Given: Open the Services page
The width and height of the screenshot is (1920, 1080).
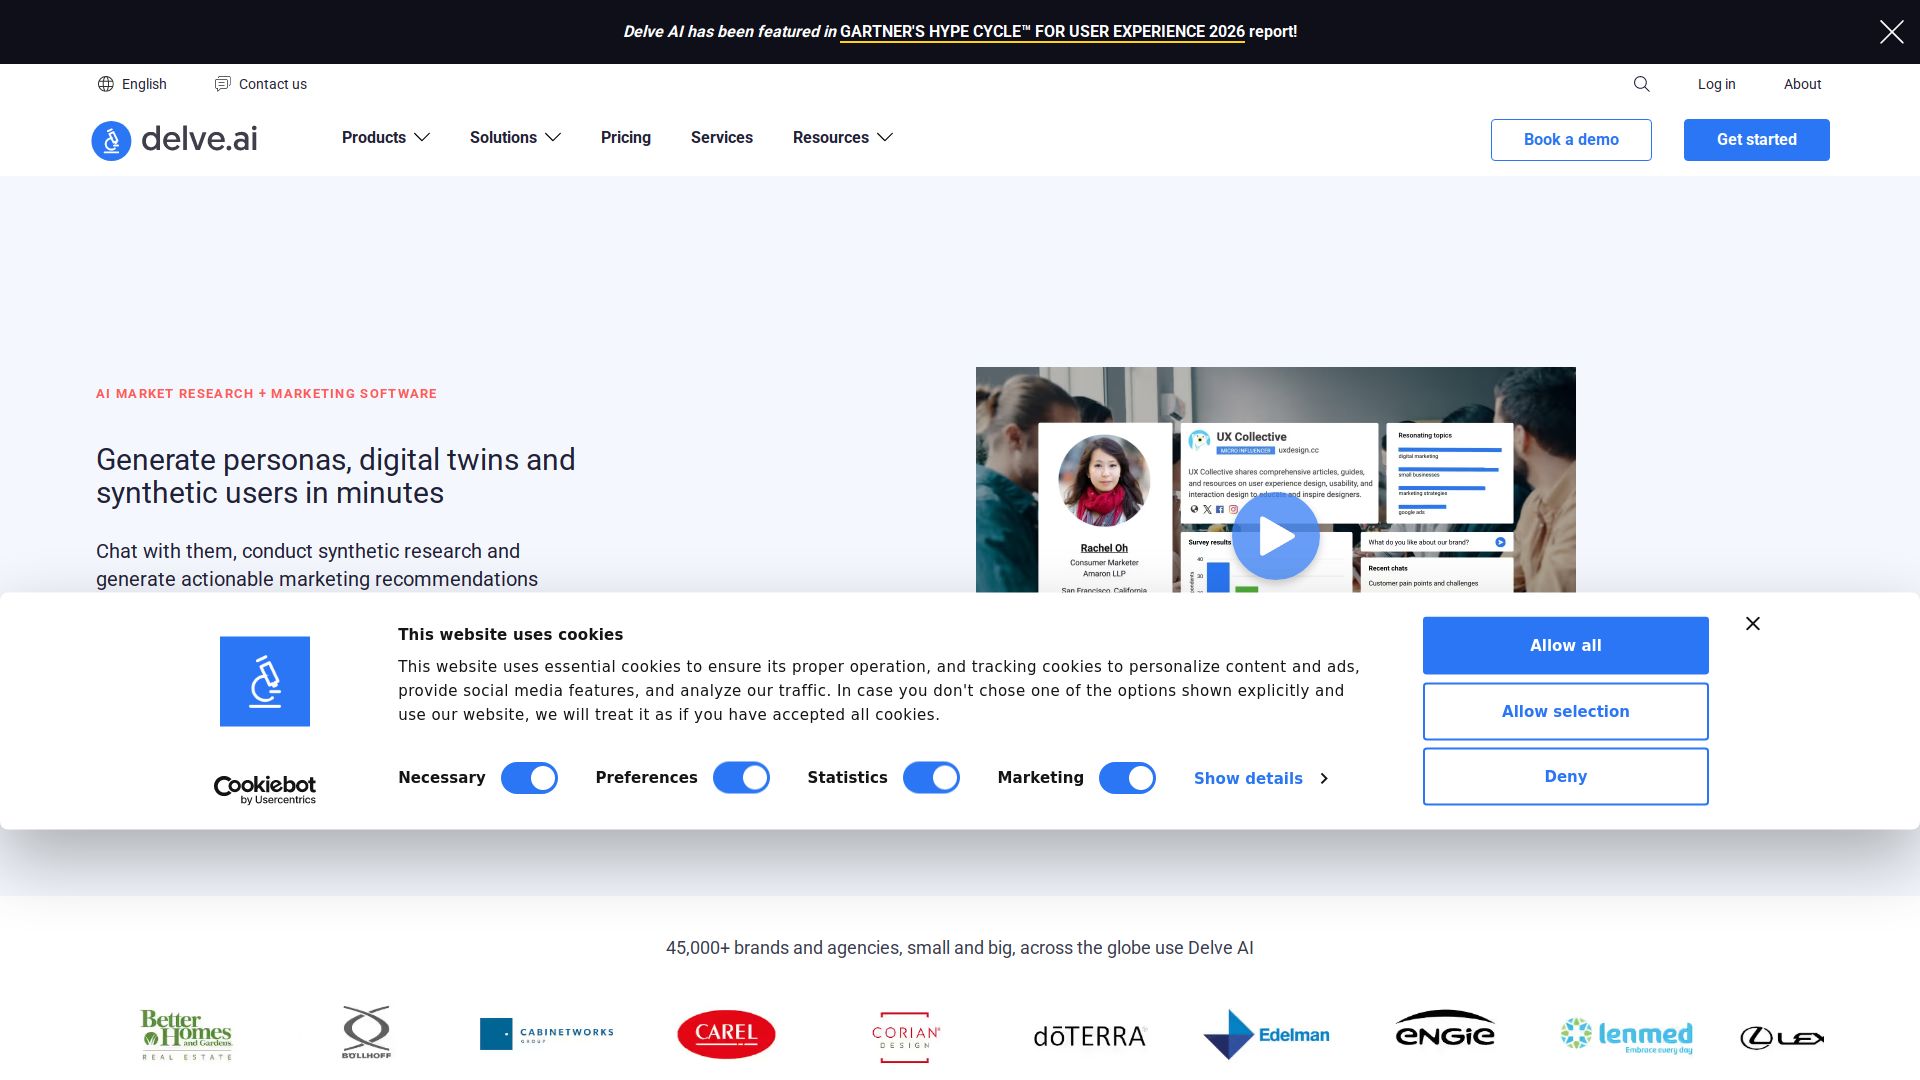Looking at the screenshot, I should [x=722, y=137].
